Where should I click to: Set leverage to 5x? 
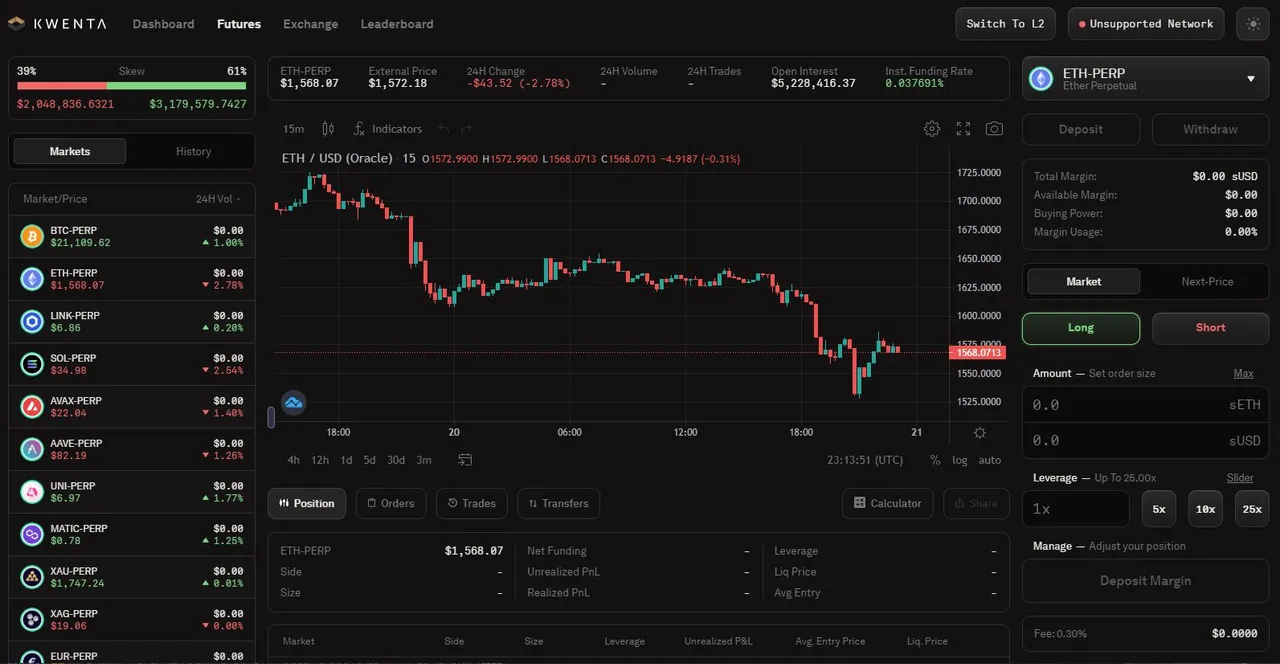pyautogui.click(x=1158, y=509)
